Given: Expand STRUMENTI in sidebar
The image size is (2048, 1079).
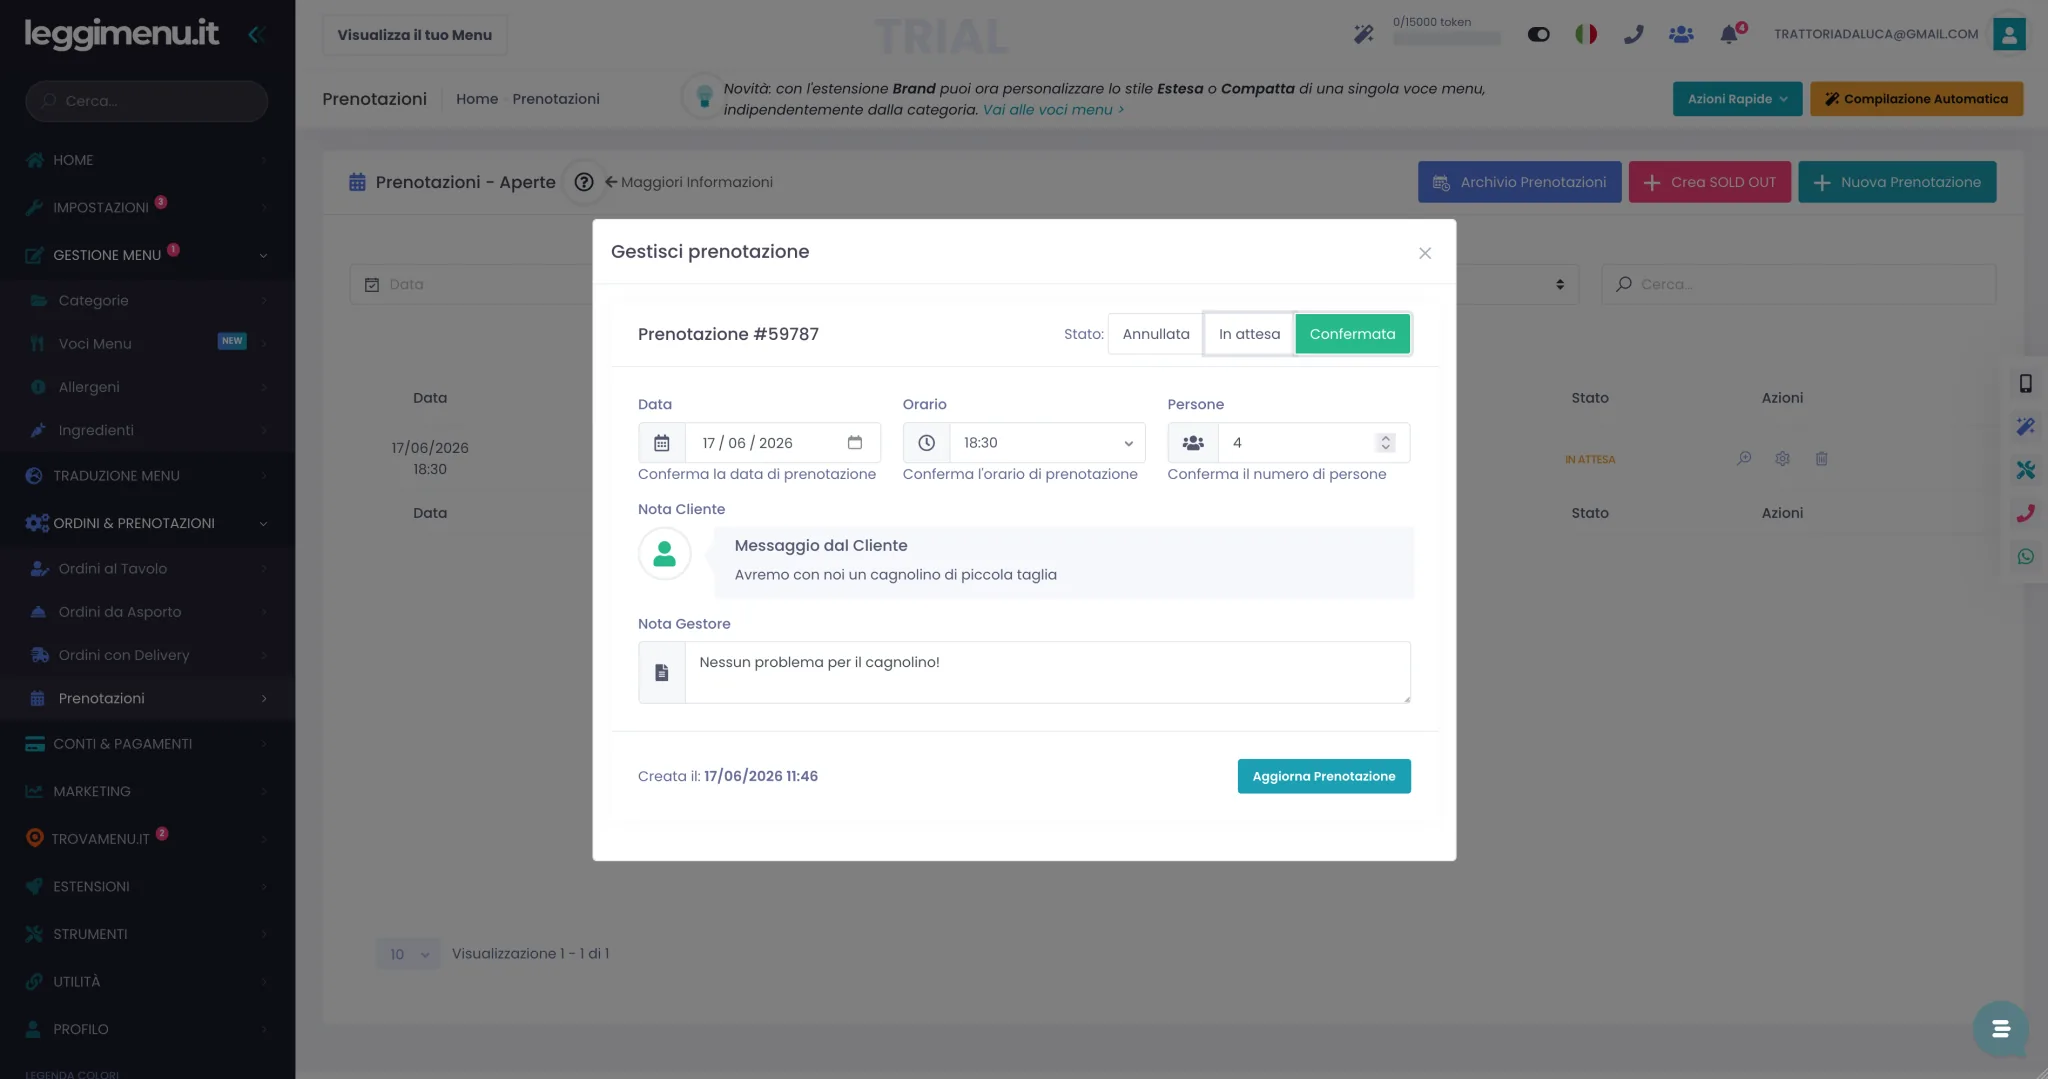Looking at the screenshot, I should 147,934.
